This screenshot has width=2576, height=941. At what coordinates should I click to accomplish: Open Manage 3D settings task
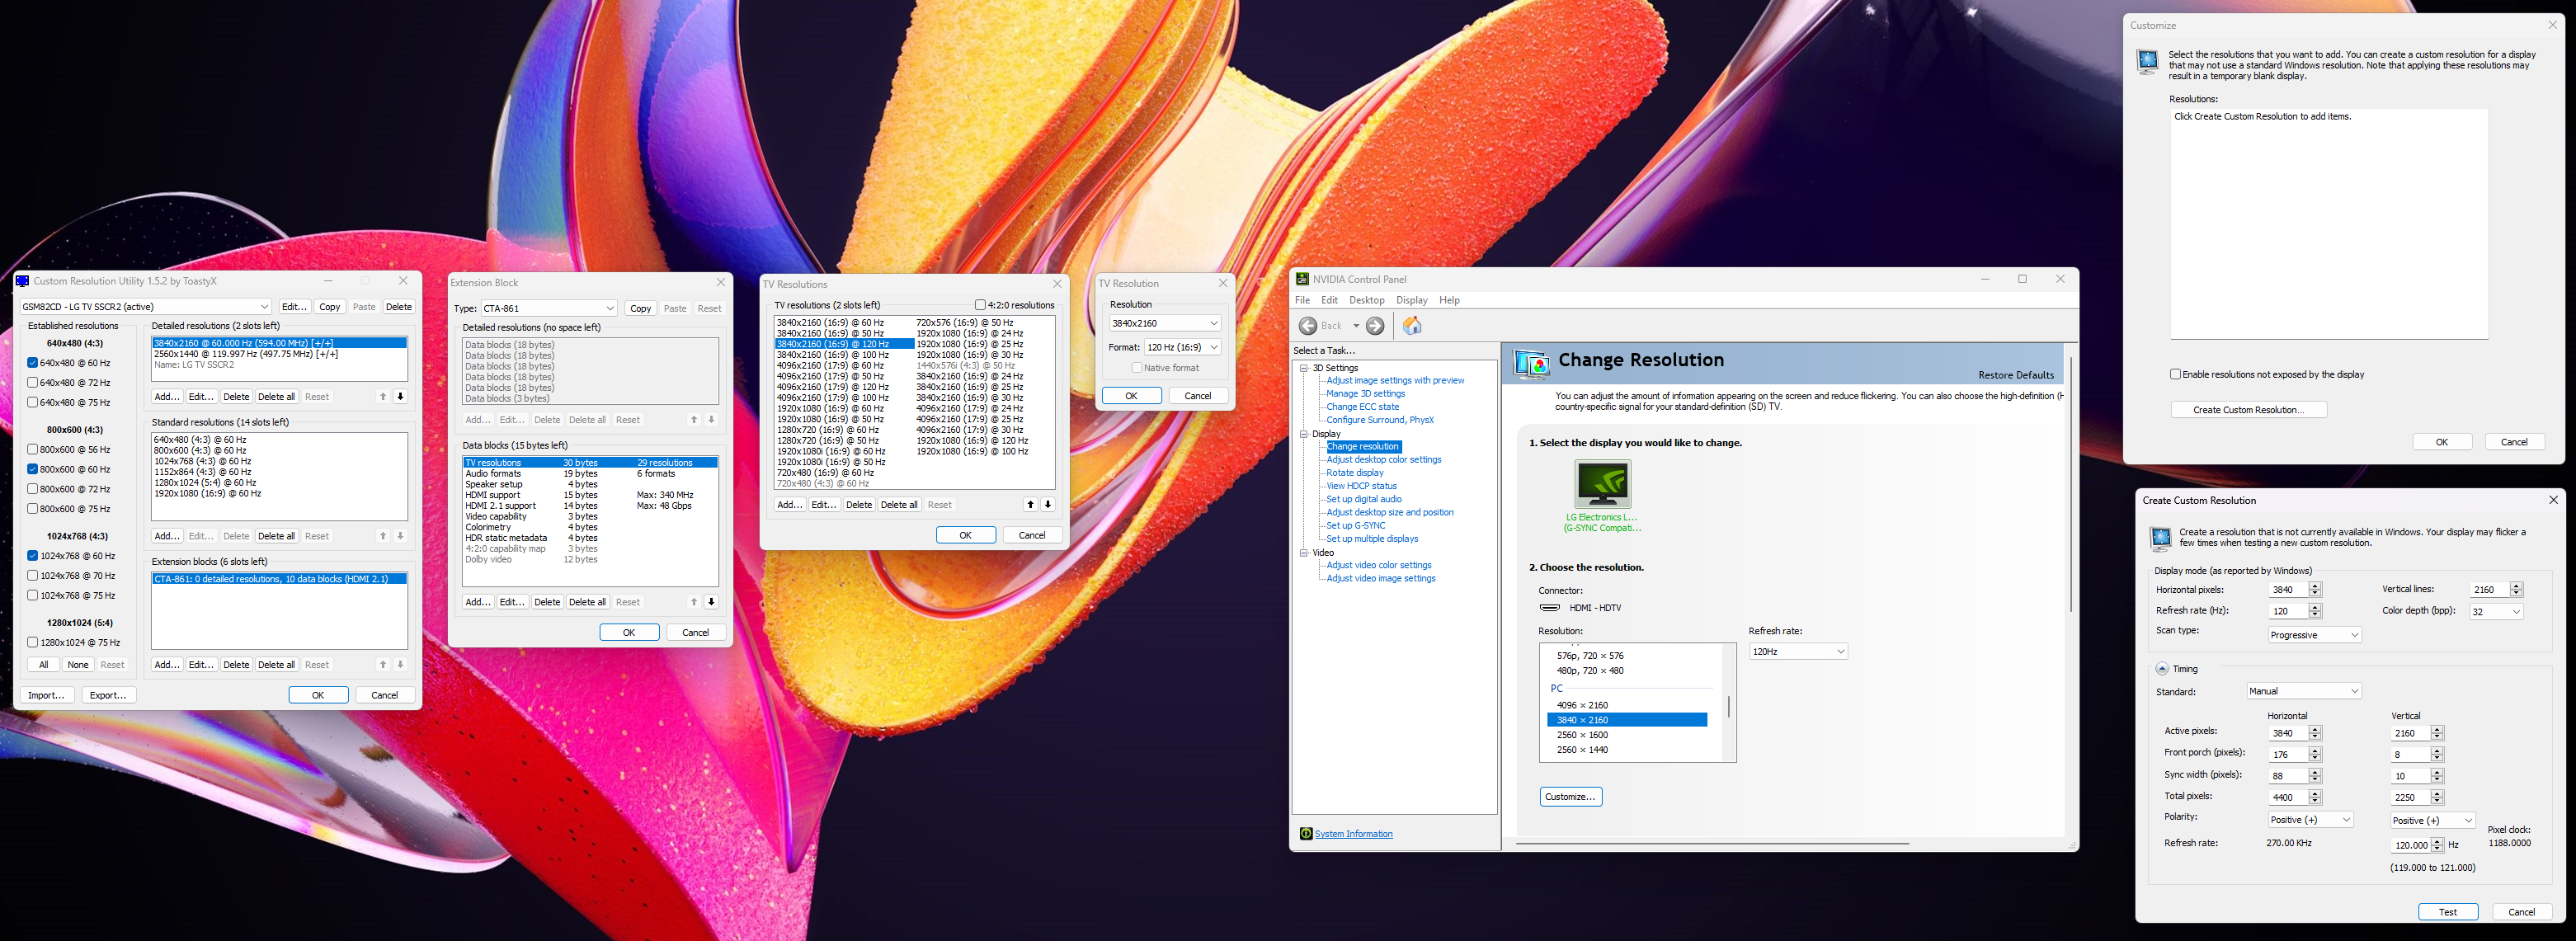(1365, 394)
